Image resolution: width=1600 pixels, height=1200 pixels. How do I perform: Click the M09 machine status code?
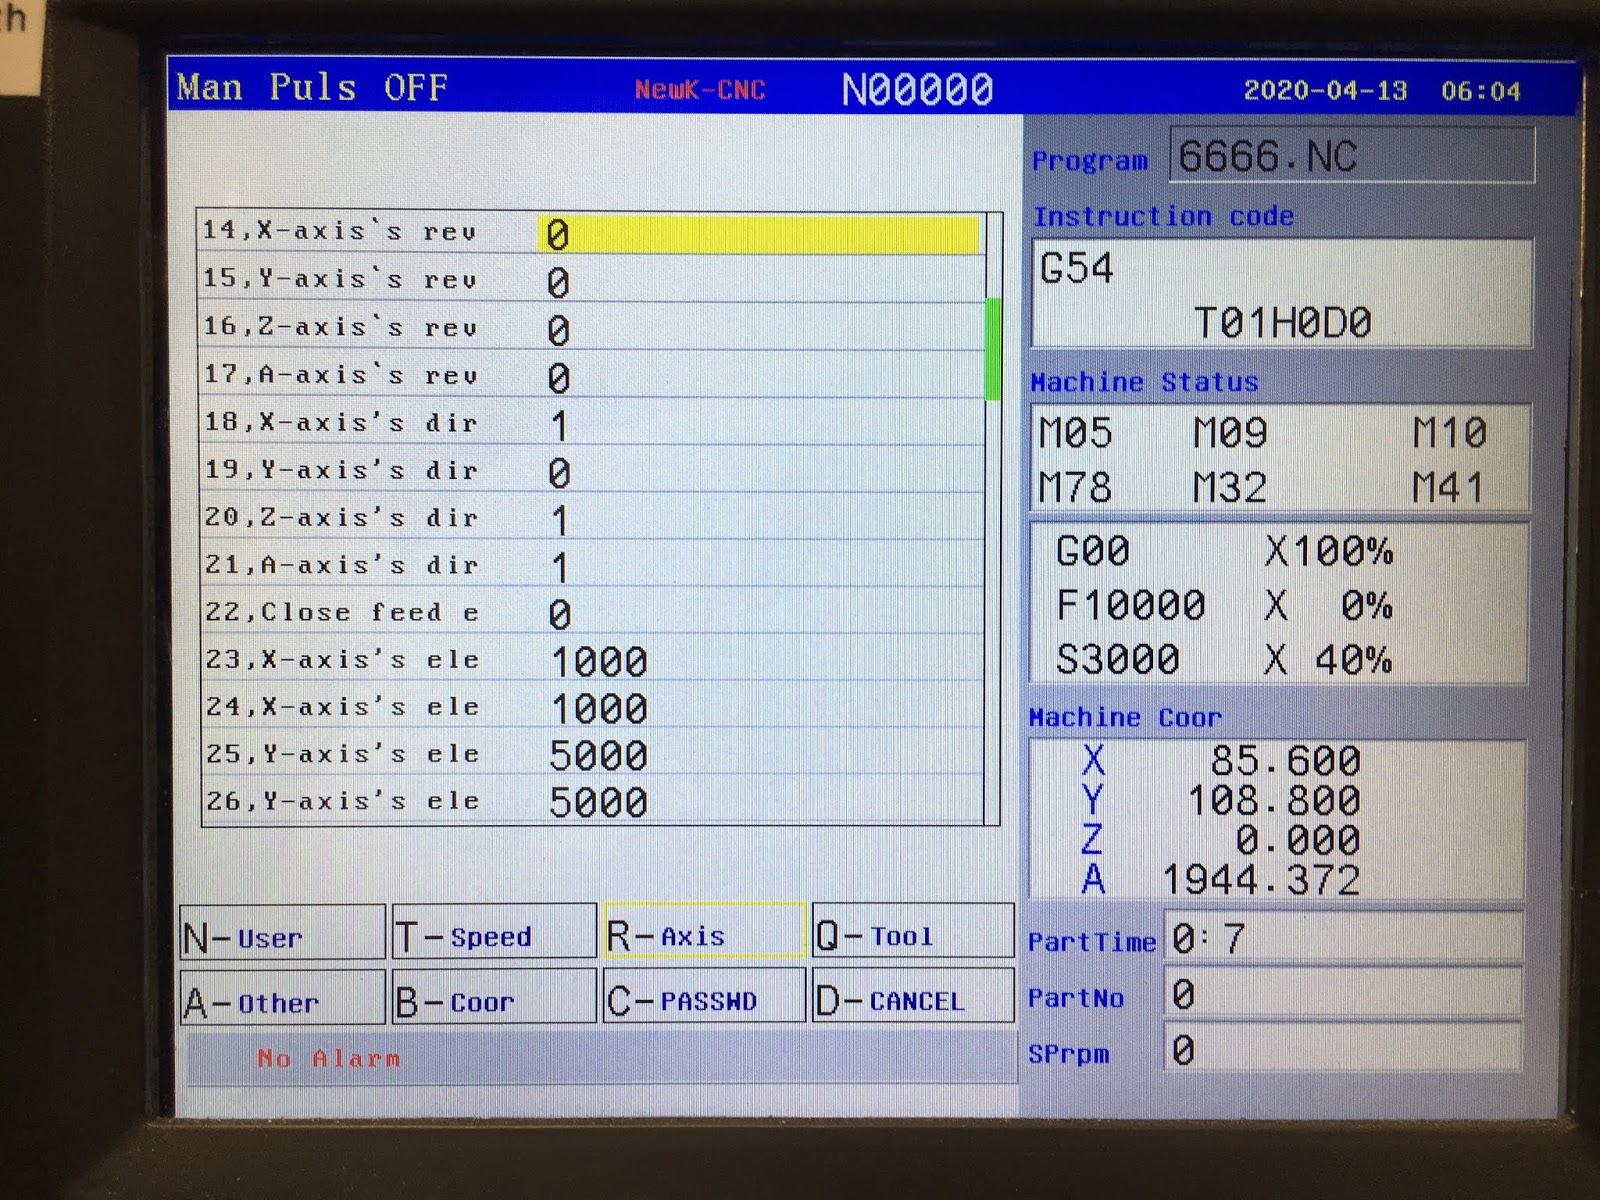click(x=1231, y=433)
